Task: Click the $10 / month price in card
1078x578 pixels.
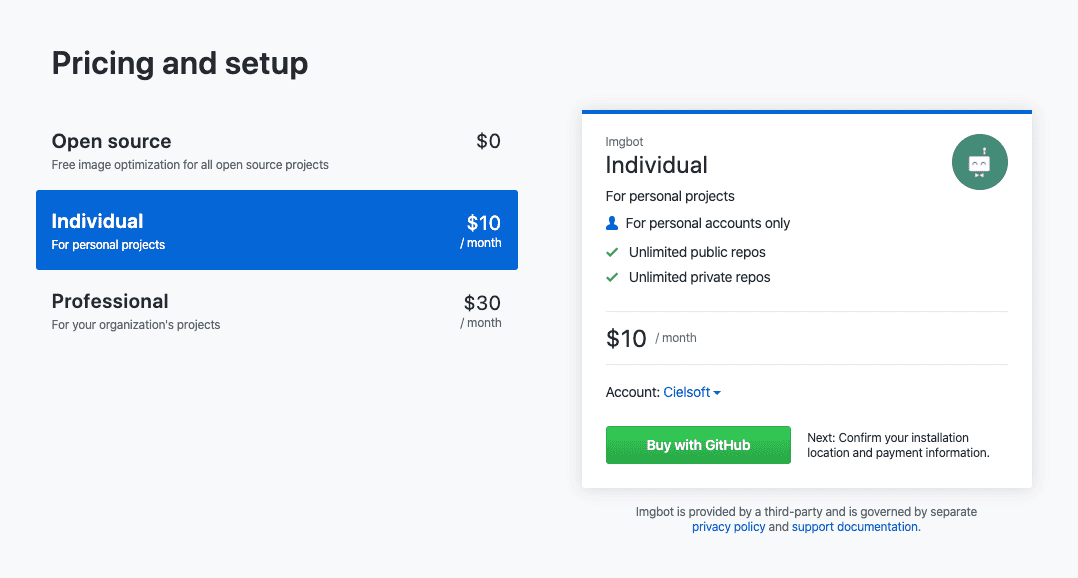Action: point(651,338)
